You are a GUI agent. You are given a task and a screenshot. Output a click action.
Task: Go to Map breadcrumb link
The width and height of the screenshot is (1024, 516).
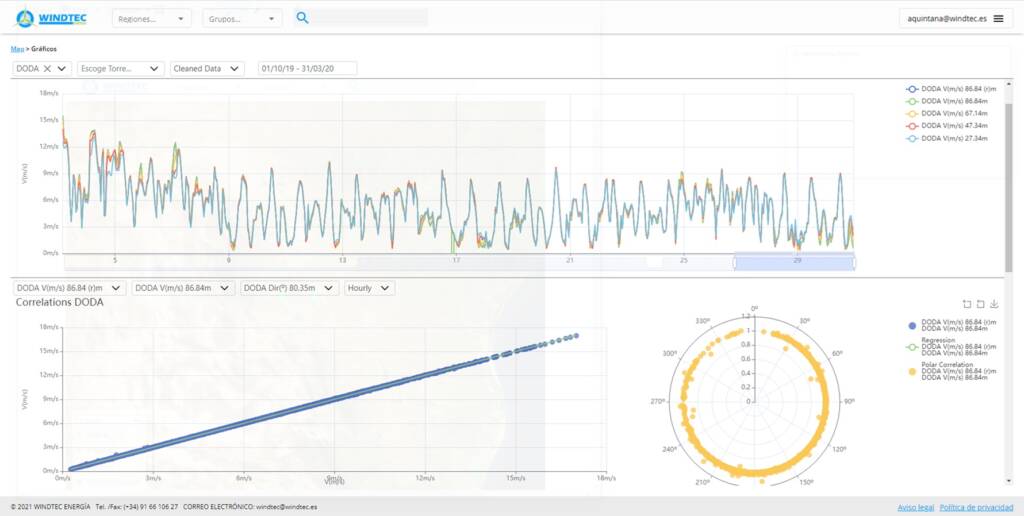pyautogui.click(x=16, y=48)
